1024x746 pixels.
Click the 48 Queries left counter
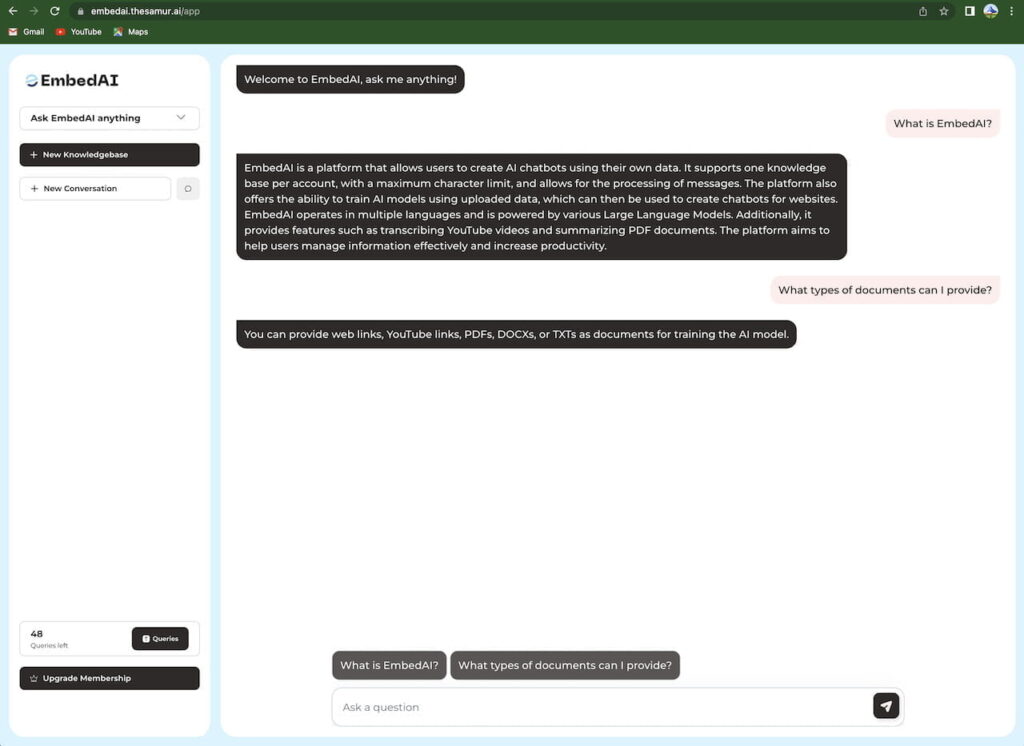[49, 639]
